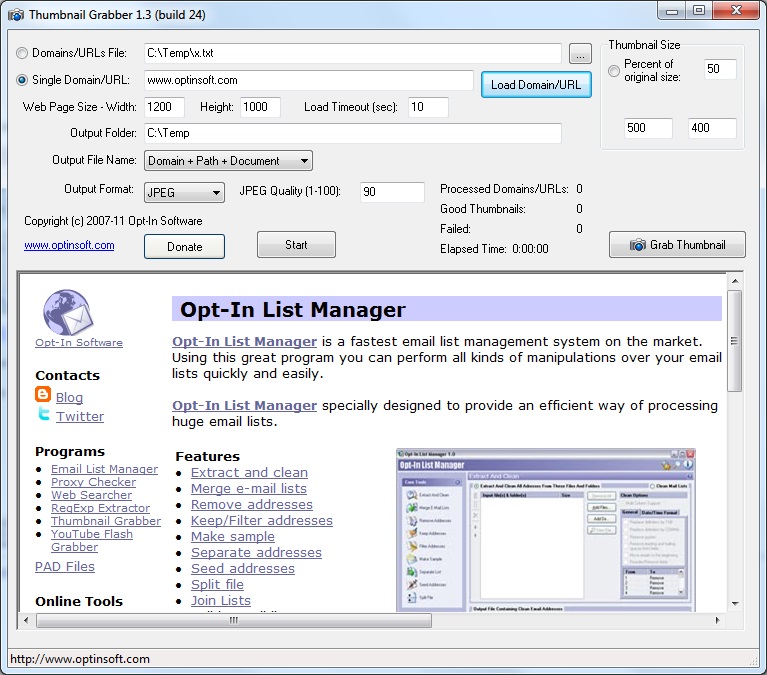Click the Blogger icon under Contacts
The height and width of the screenshot is (675, 767).
coord(43,396)
